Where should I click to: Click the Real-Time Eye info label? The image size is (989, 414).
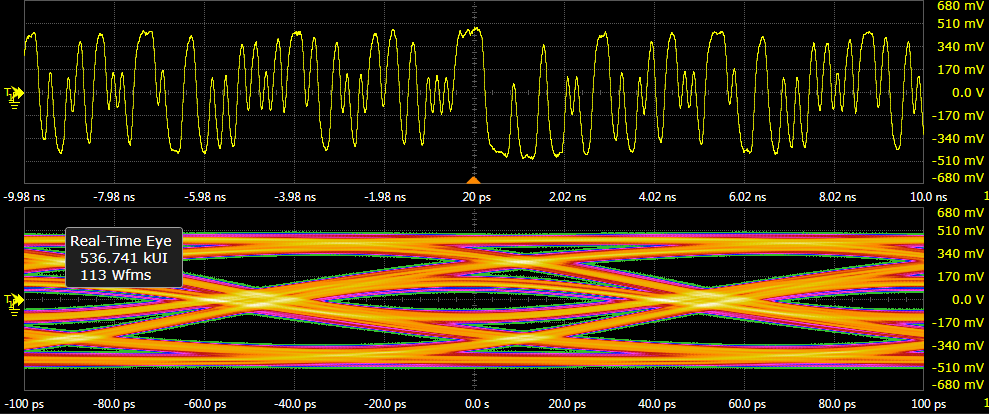click(x=120, y=241)
